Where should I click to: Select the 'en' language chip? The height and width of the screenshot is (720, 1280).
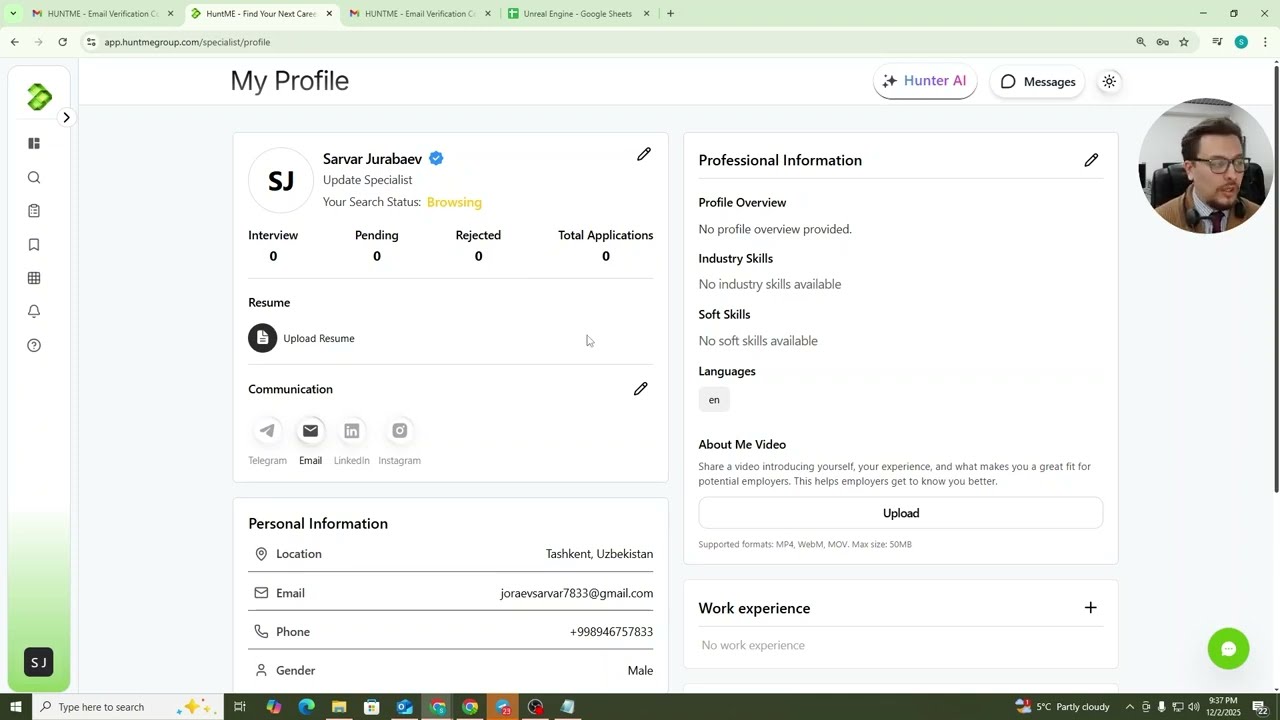pyautogui.click(x=714, y=400)
